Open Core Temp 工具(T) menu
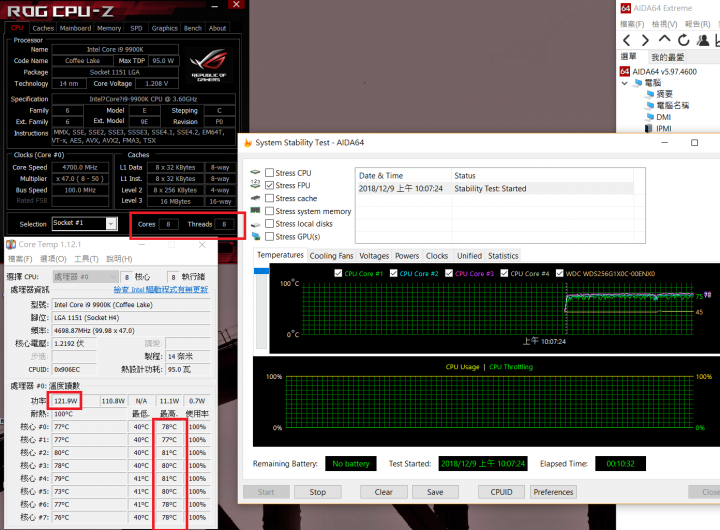 pyautogui.click(x=86, y=259)
